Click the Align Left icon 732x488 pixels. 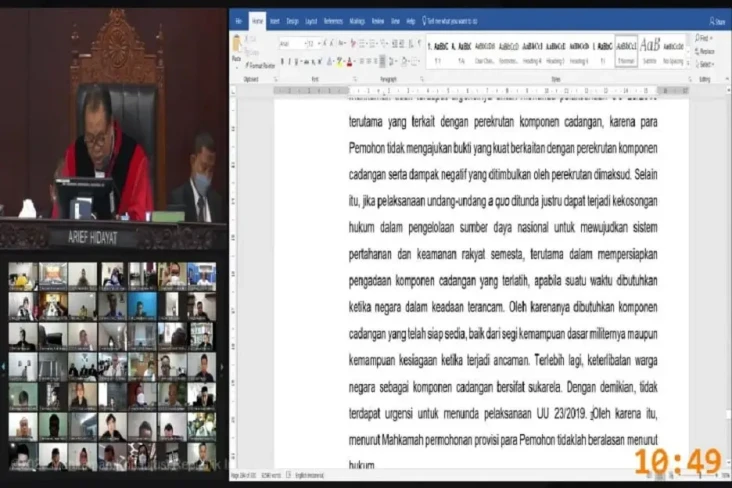[361, 61]
